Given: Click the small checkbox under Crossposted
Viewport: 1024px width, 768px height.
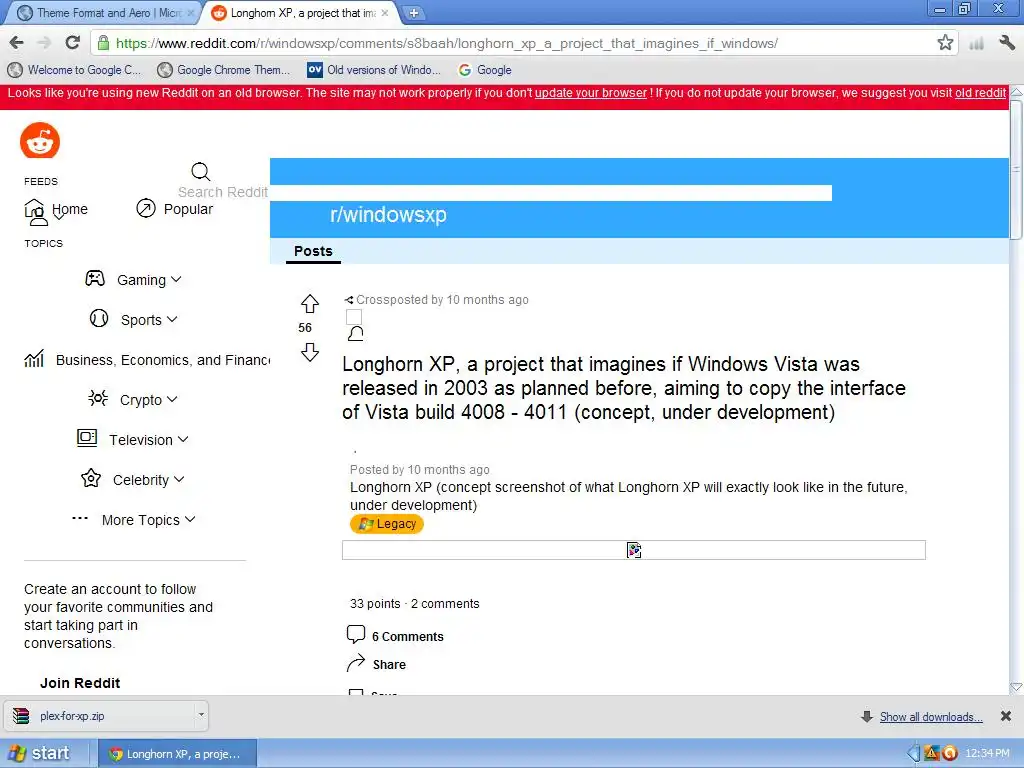Looking at the screenshot, I should [x=354, y=317].
